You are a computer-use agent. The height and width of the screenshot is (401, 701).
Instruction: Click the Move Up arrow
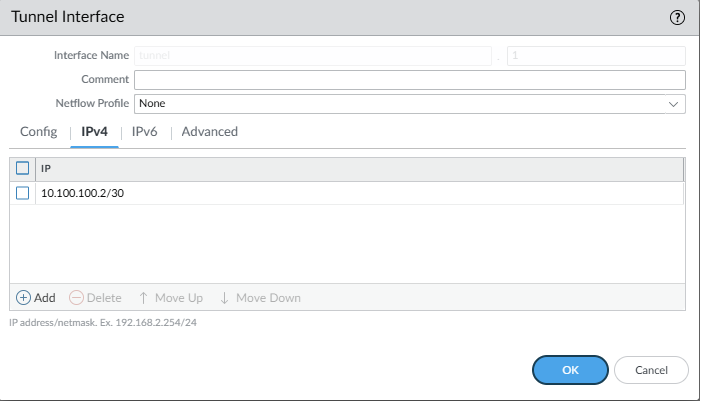click(144, 298)
